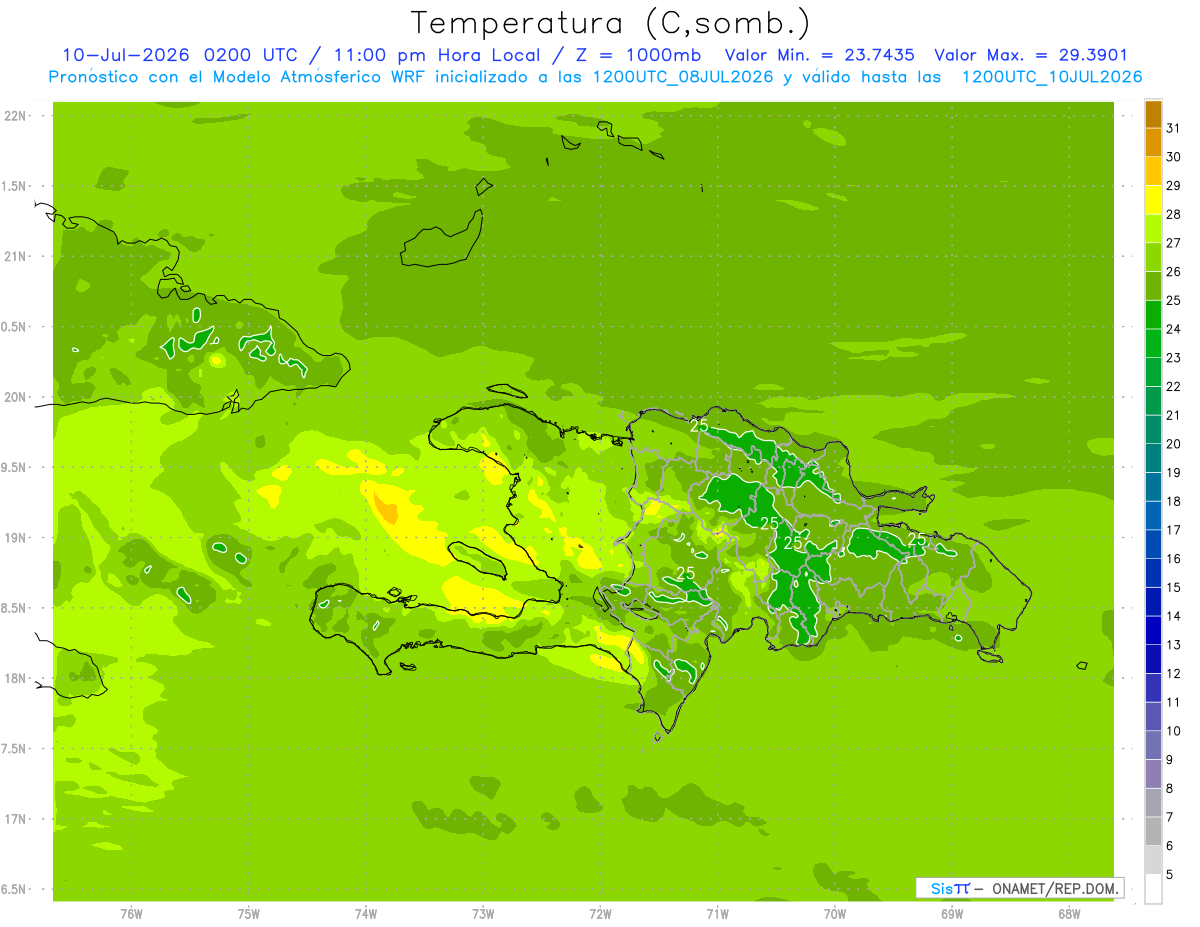Click the legend value '5'

pos(1171,875)
